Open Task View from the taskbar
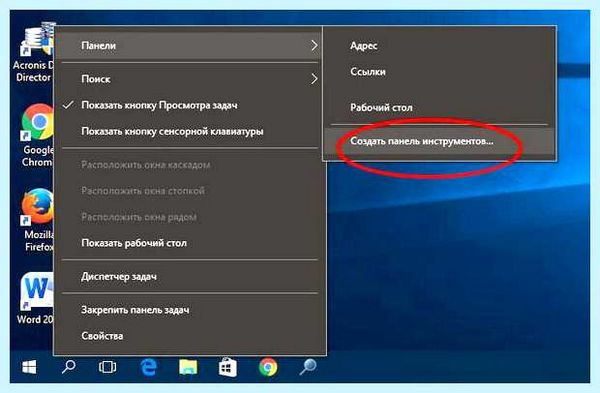Image resolution: width=600 pixels, height=393 pixels. (x=108, y=367)
